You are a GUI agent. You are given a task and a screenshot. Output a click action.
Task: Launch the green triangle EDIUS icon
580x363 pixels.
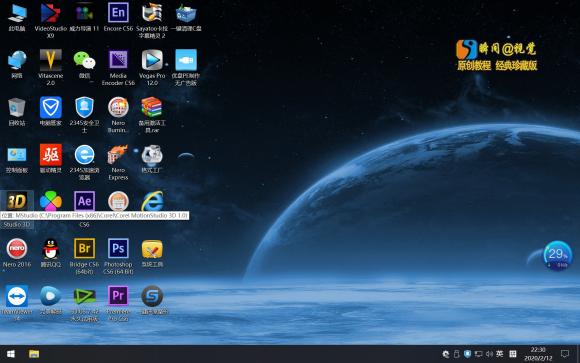tap(84, 296)
